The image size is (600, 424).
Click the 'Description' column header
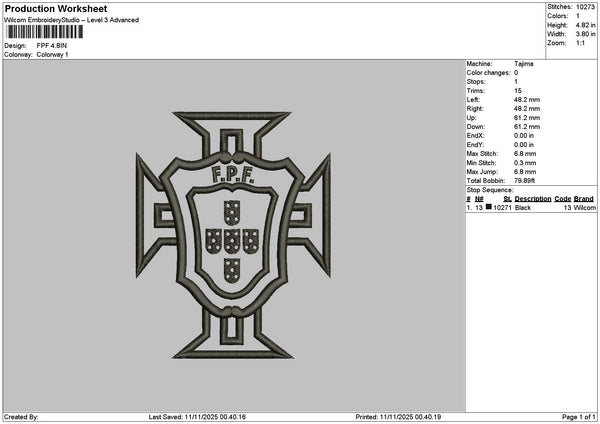[x=533, y=199]
